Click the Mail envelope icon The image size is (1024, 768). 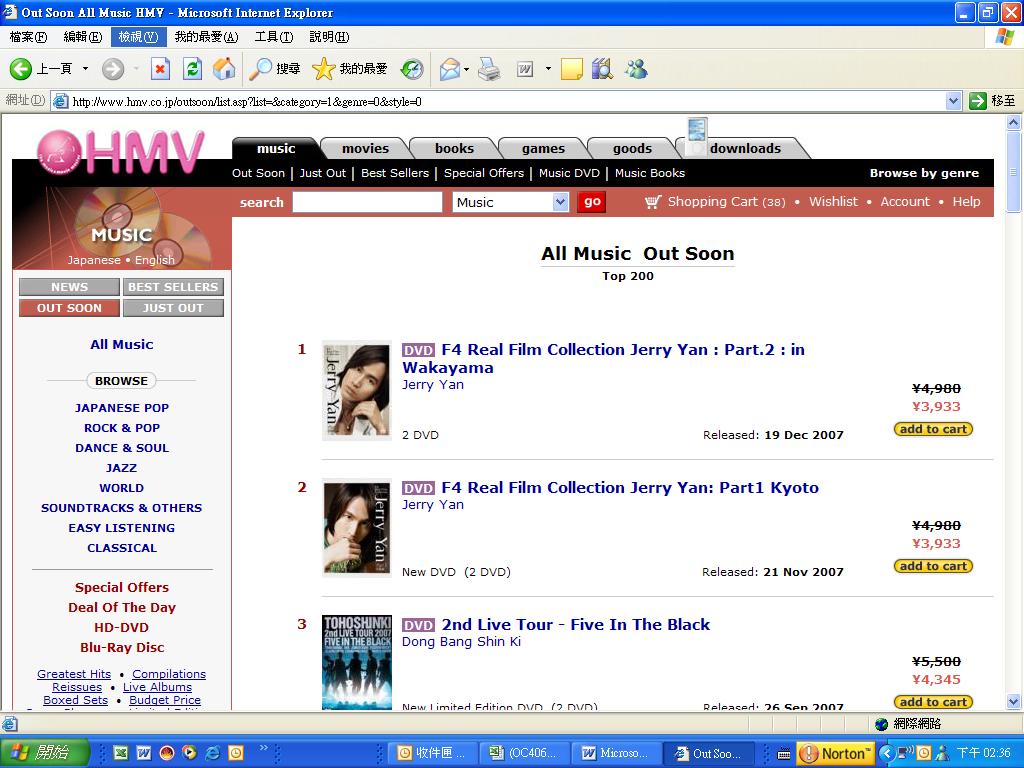pos(449,69)
